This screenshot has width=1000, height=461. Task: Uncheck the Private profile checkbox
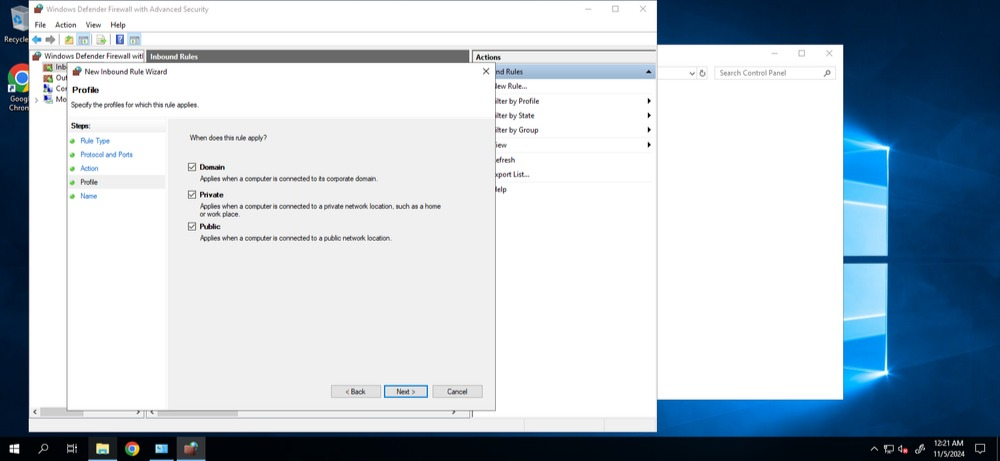(x=192, y=194)
